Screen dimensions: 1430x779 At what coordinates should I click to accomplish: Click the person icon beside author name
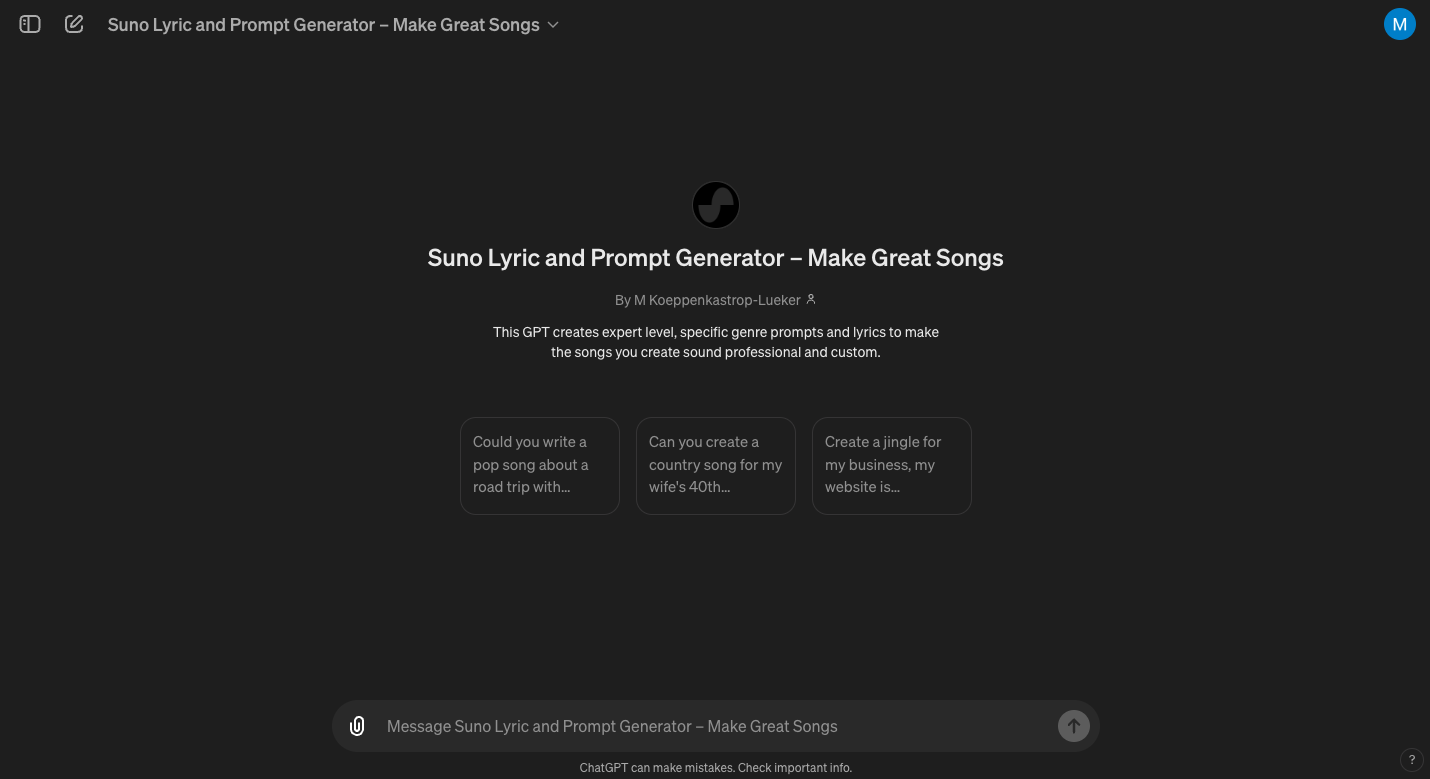coord(811,299)
